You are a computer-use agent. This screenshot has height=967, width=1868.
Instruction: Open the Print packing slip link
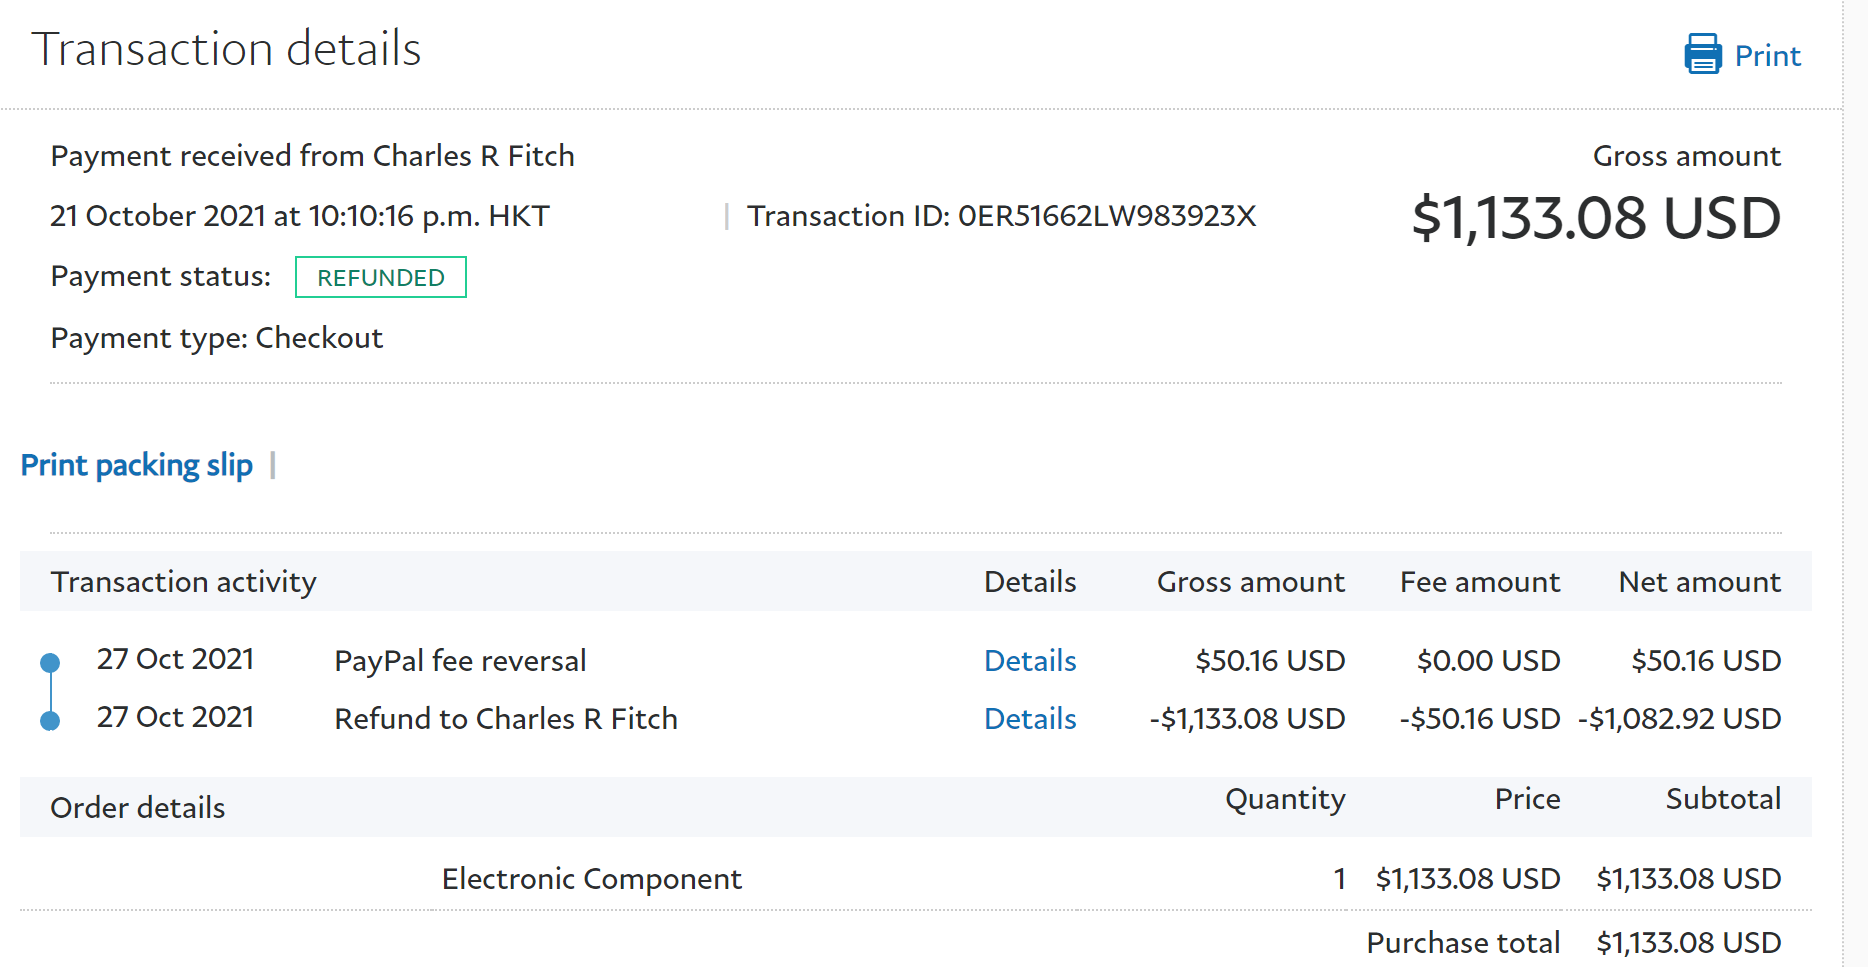tap(137, 465)
